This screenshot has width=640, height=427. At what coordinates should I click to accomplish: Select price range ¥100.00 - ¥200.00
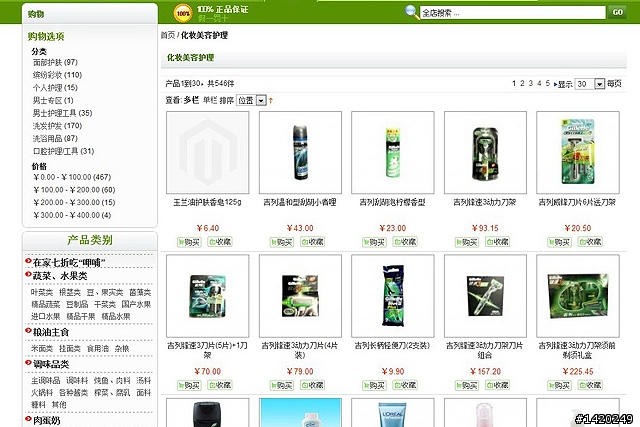pyautogui.click(x=74, y=189)
